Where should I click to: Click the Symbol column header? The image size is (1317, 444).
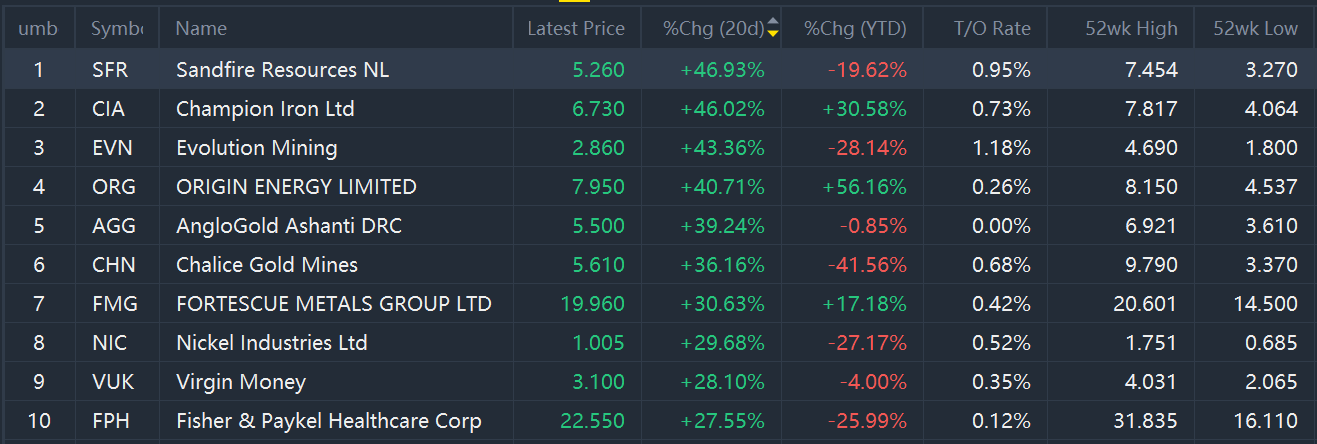tap(117, 29)
